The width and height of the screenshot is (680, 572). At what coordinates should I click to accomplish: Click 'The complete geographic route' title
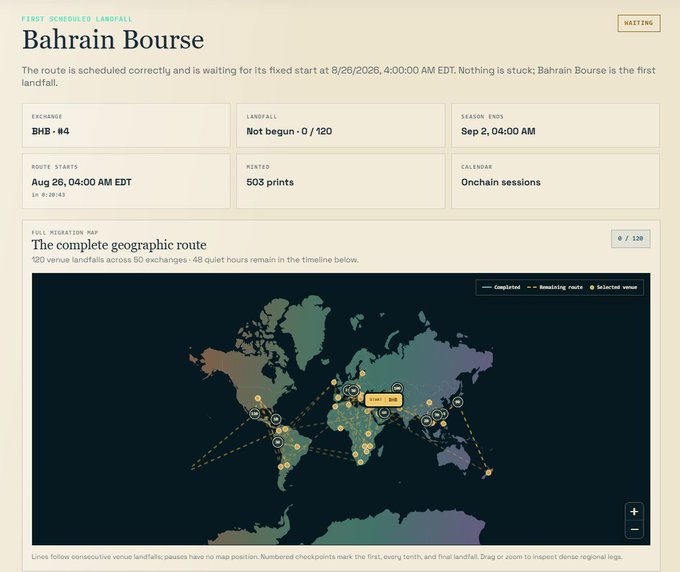pyautogui.click(x=119, y=245)
